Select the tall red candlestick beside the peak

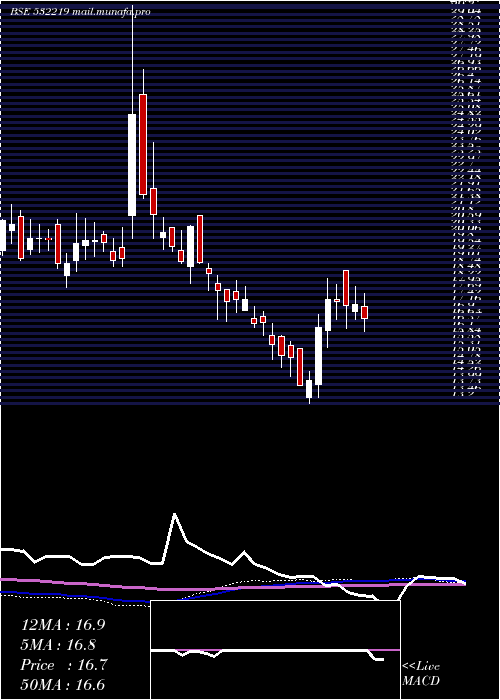pos(143,144)
